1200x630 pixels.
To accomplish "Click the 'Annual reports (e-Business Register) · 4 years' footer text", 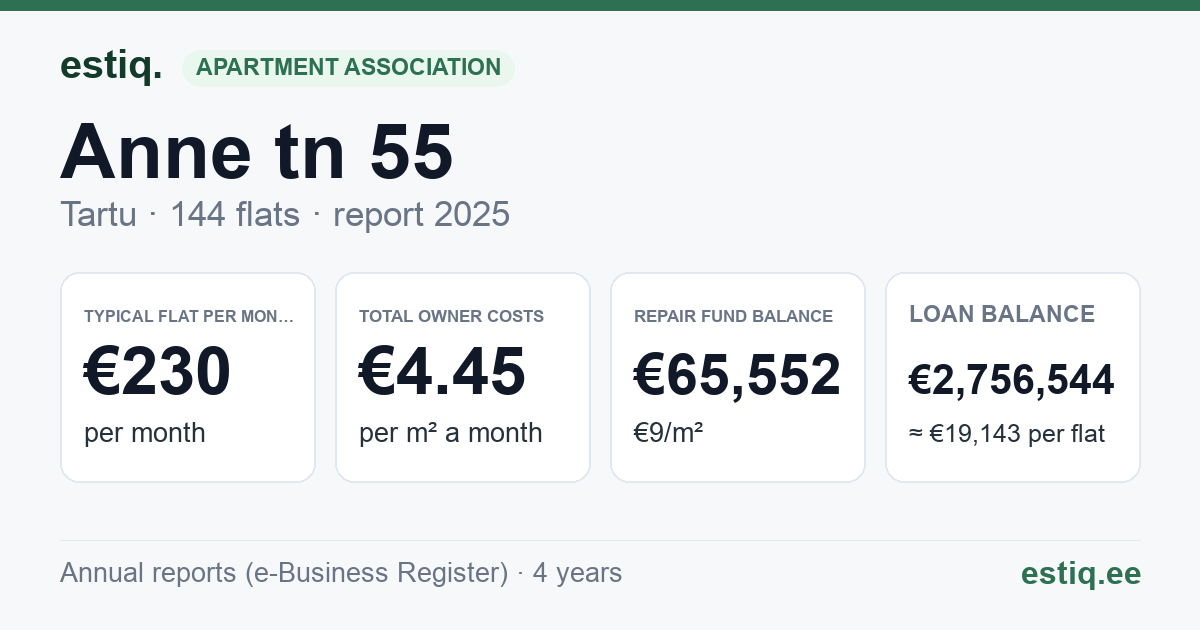I will click(x=341, y=573).
